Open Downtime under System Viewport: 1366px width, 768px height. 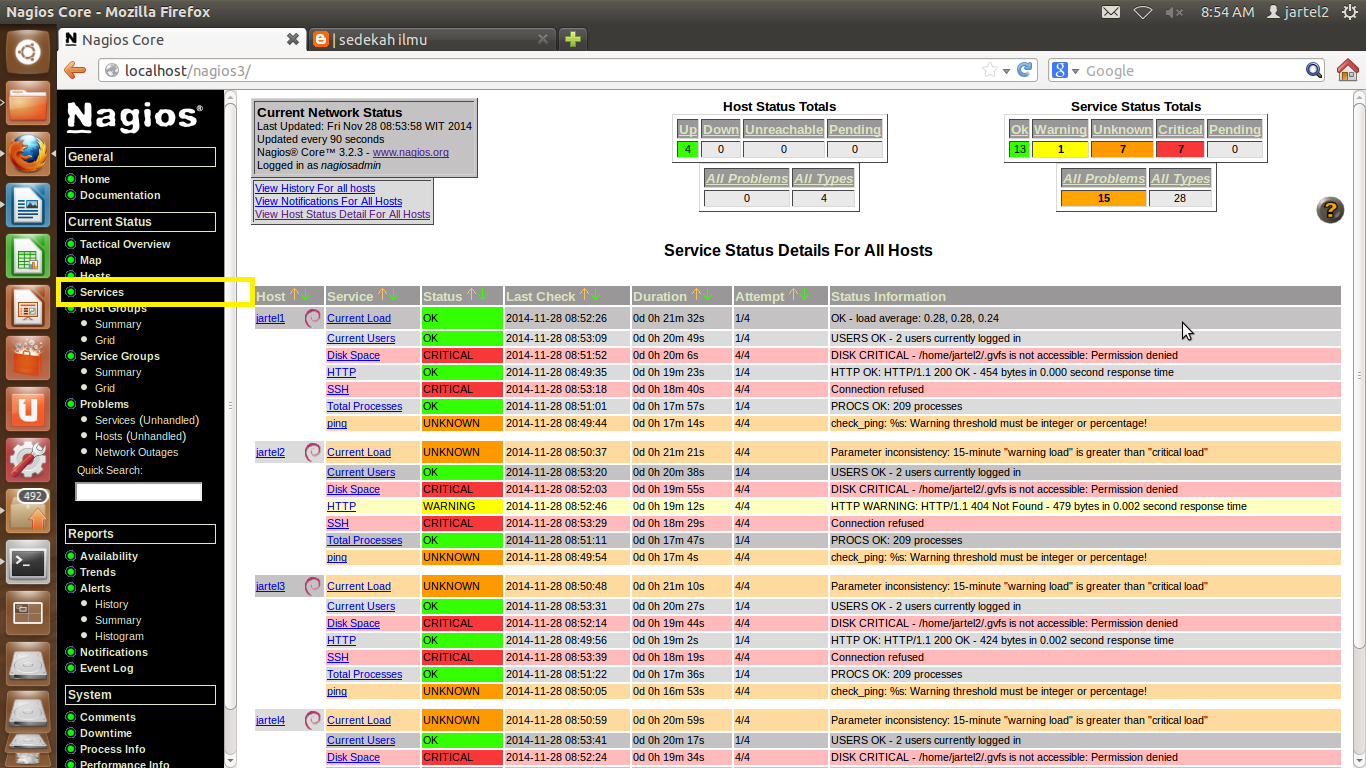[x=106, y=733]
